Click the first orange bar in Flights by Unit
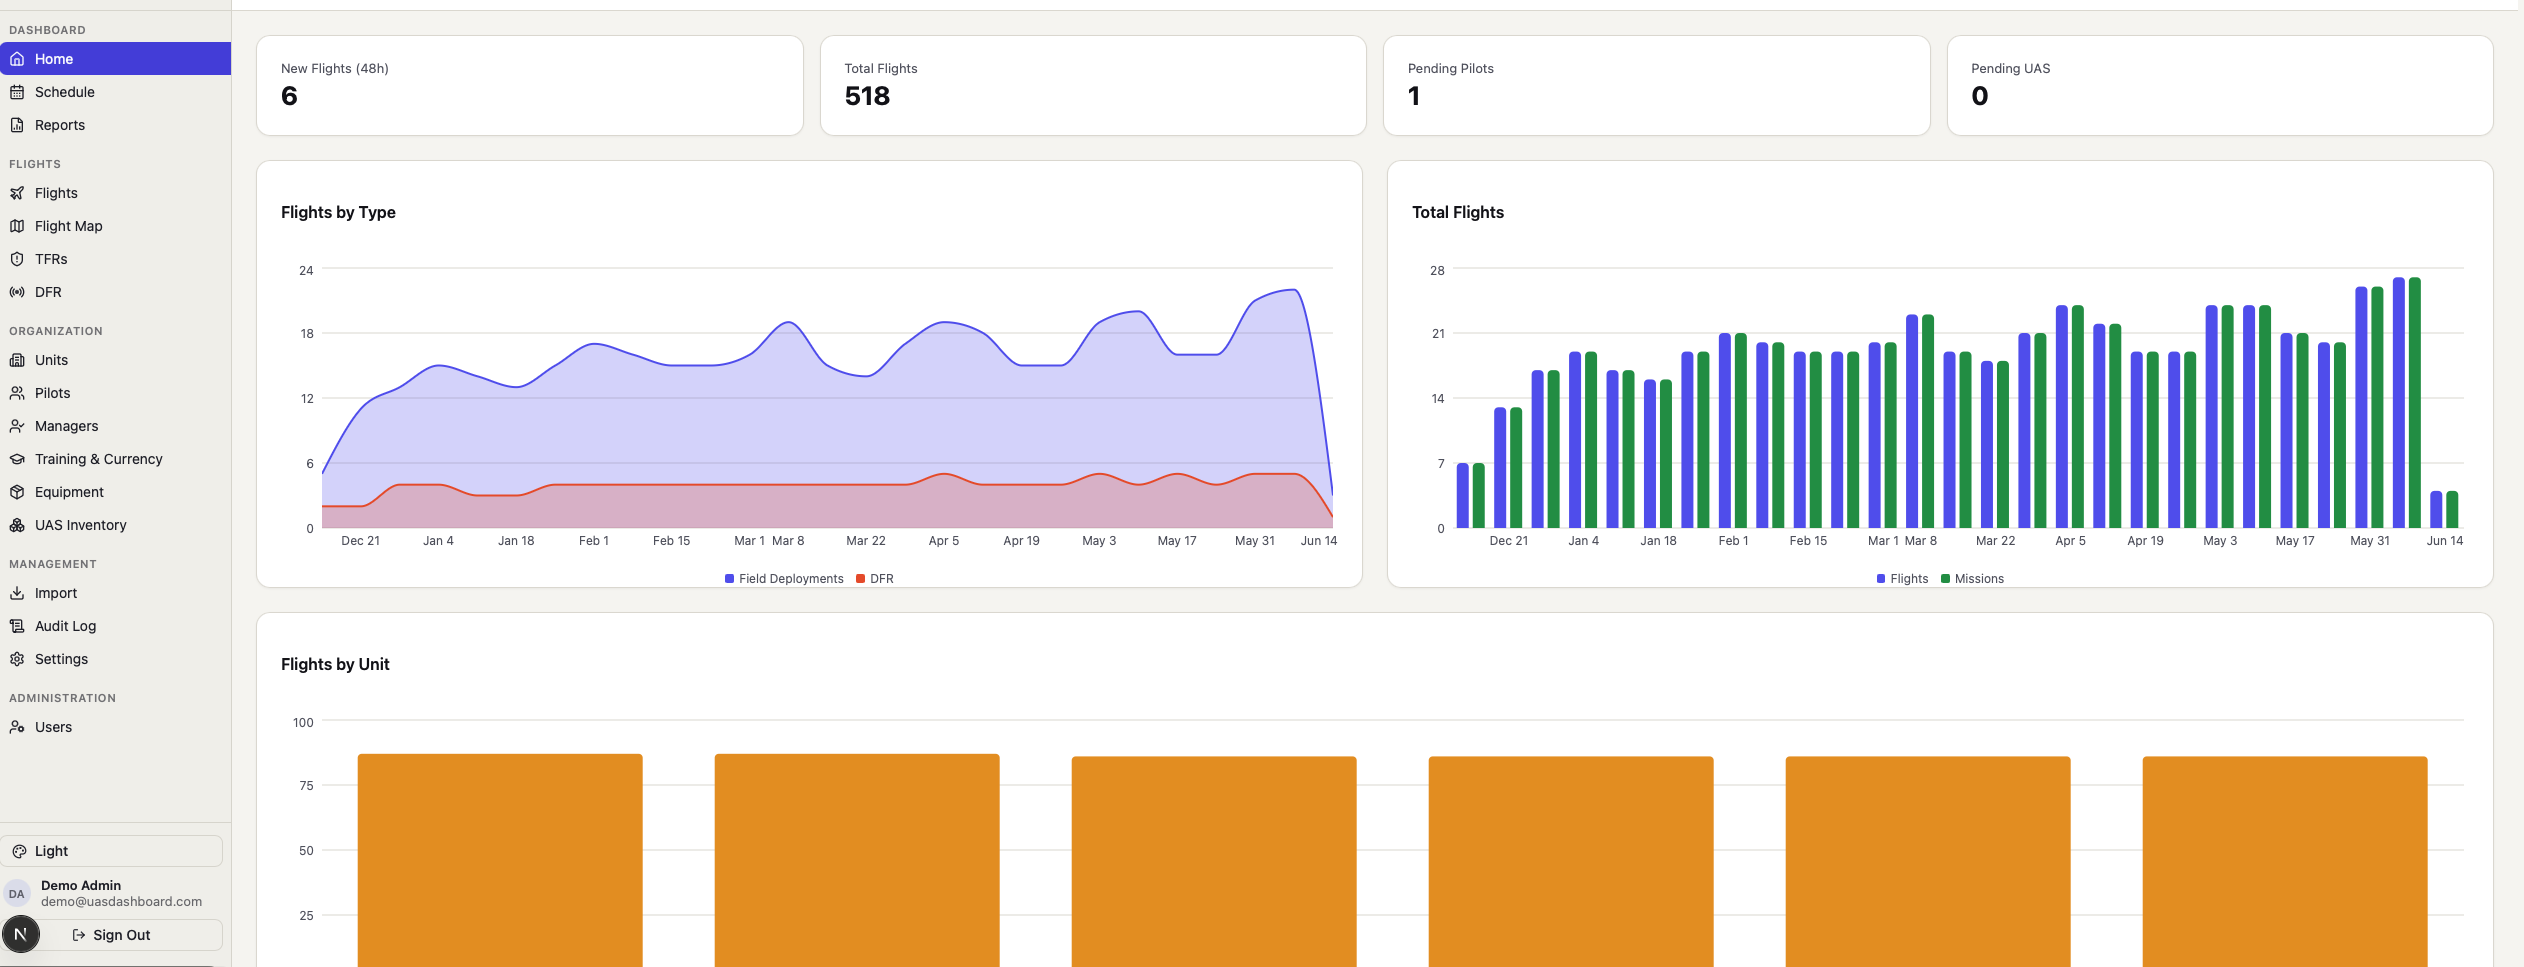 pos(500,860)
